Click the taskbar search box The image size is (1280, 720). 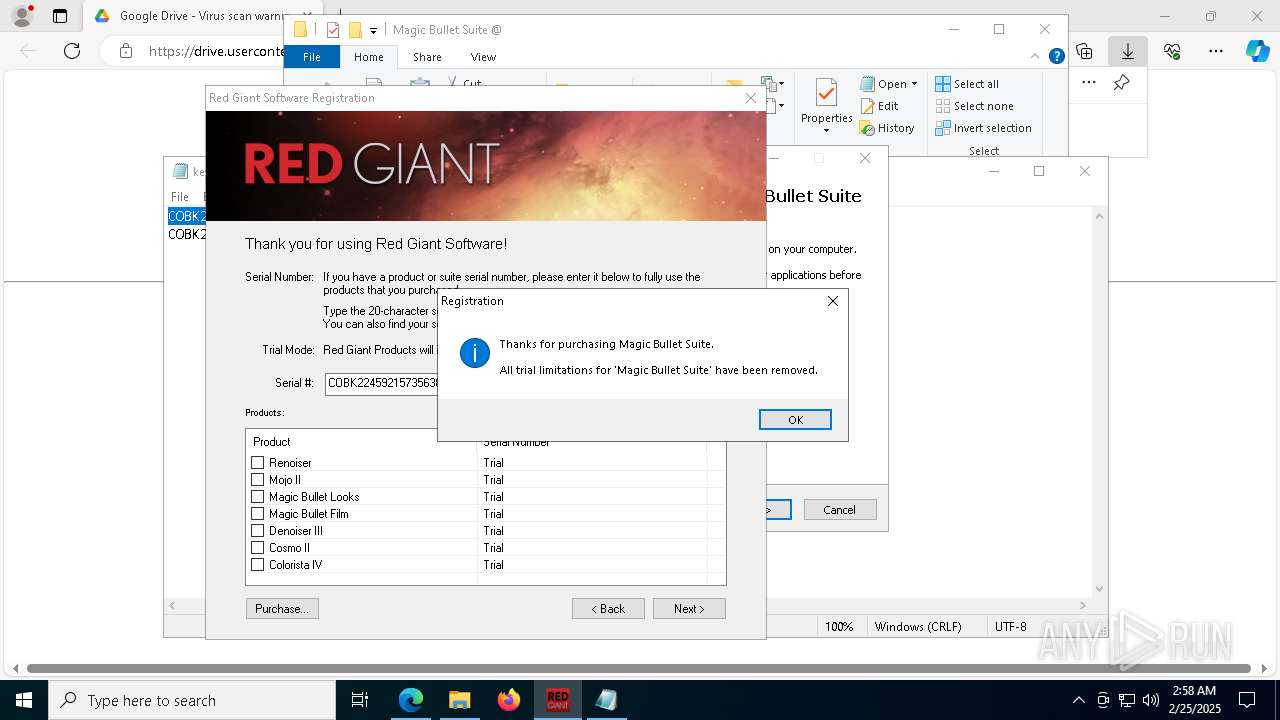192,700
